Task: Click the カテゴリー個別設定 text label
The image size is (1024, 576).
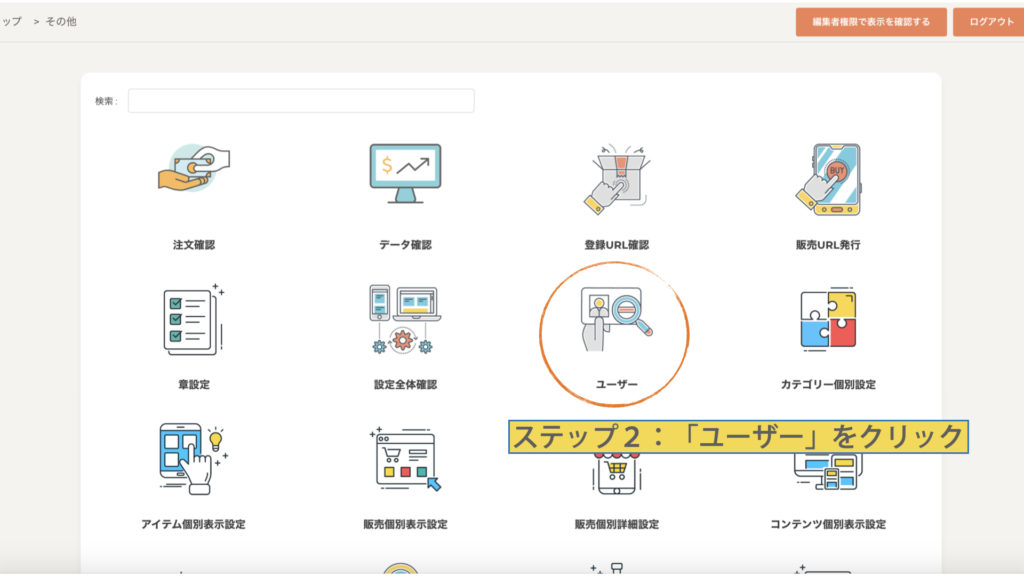Action: (x=828, y=385)
